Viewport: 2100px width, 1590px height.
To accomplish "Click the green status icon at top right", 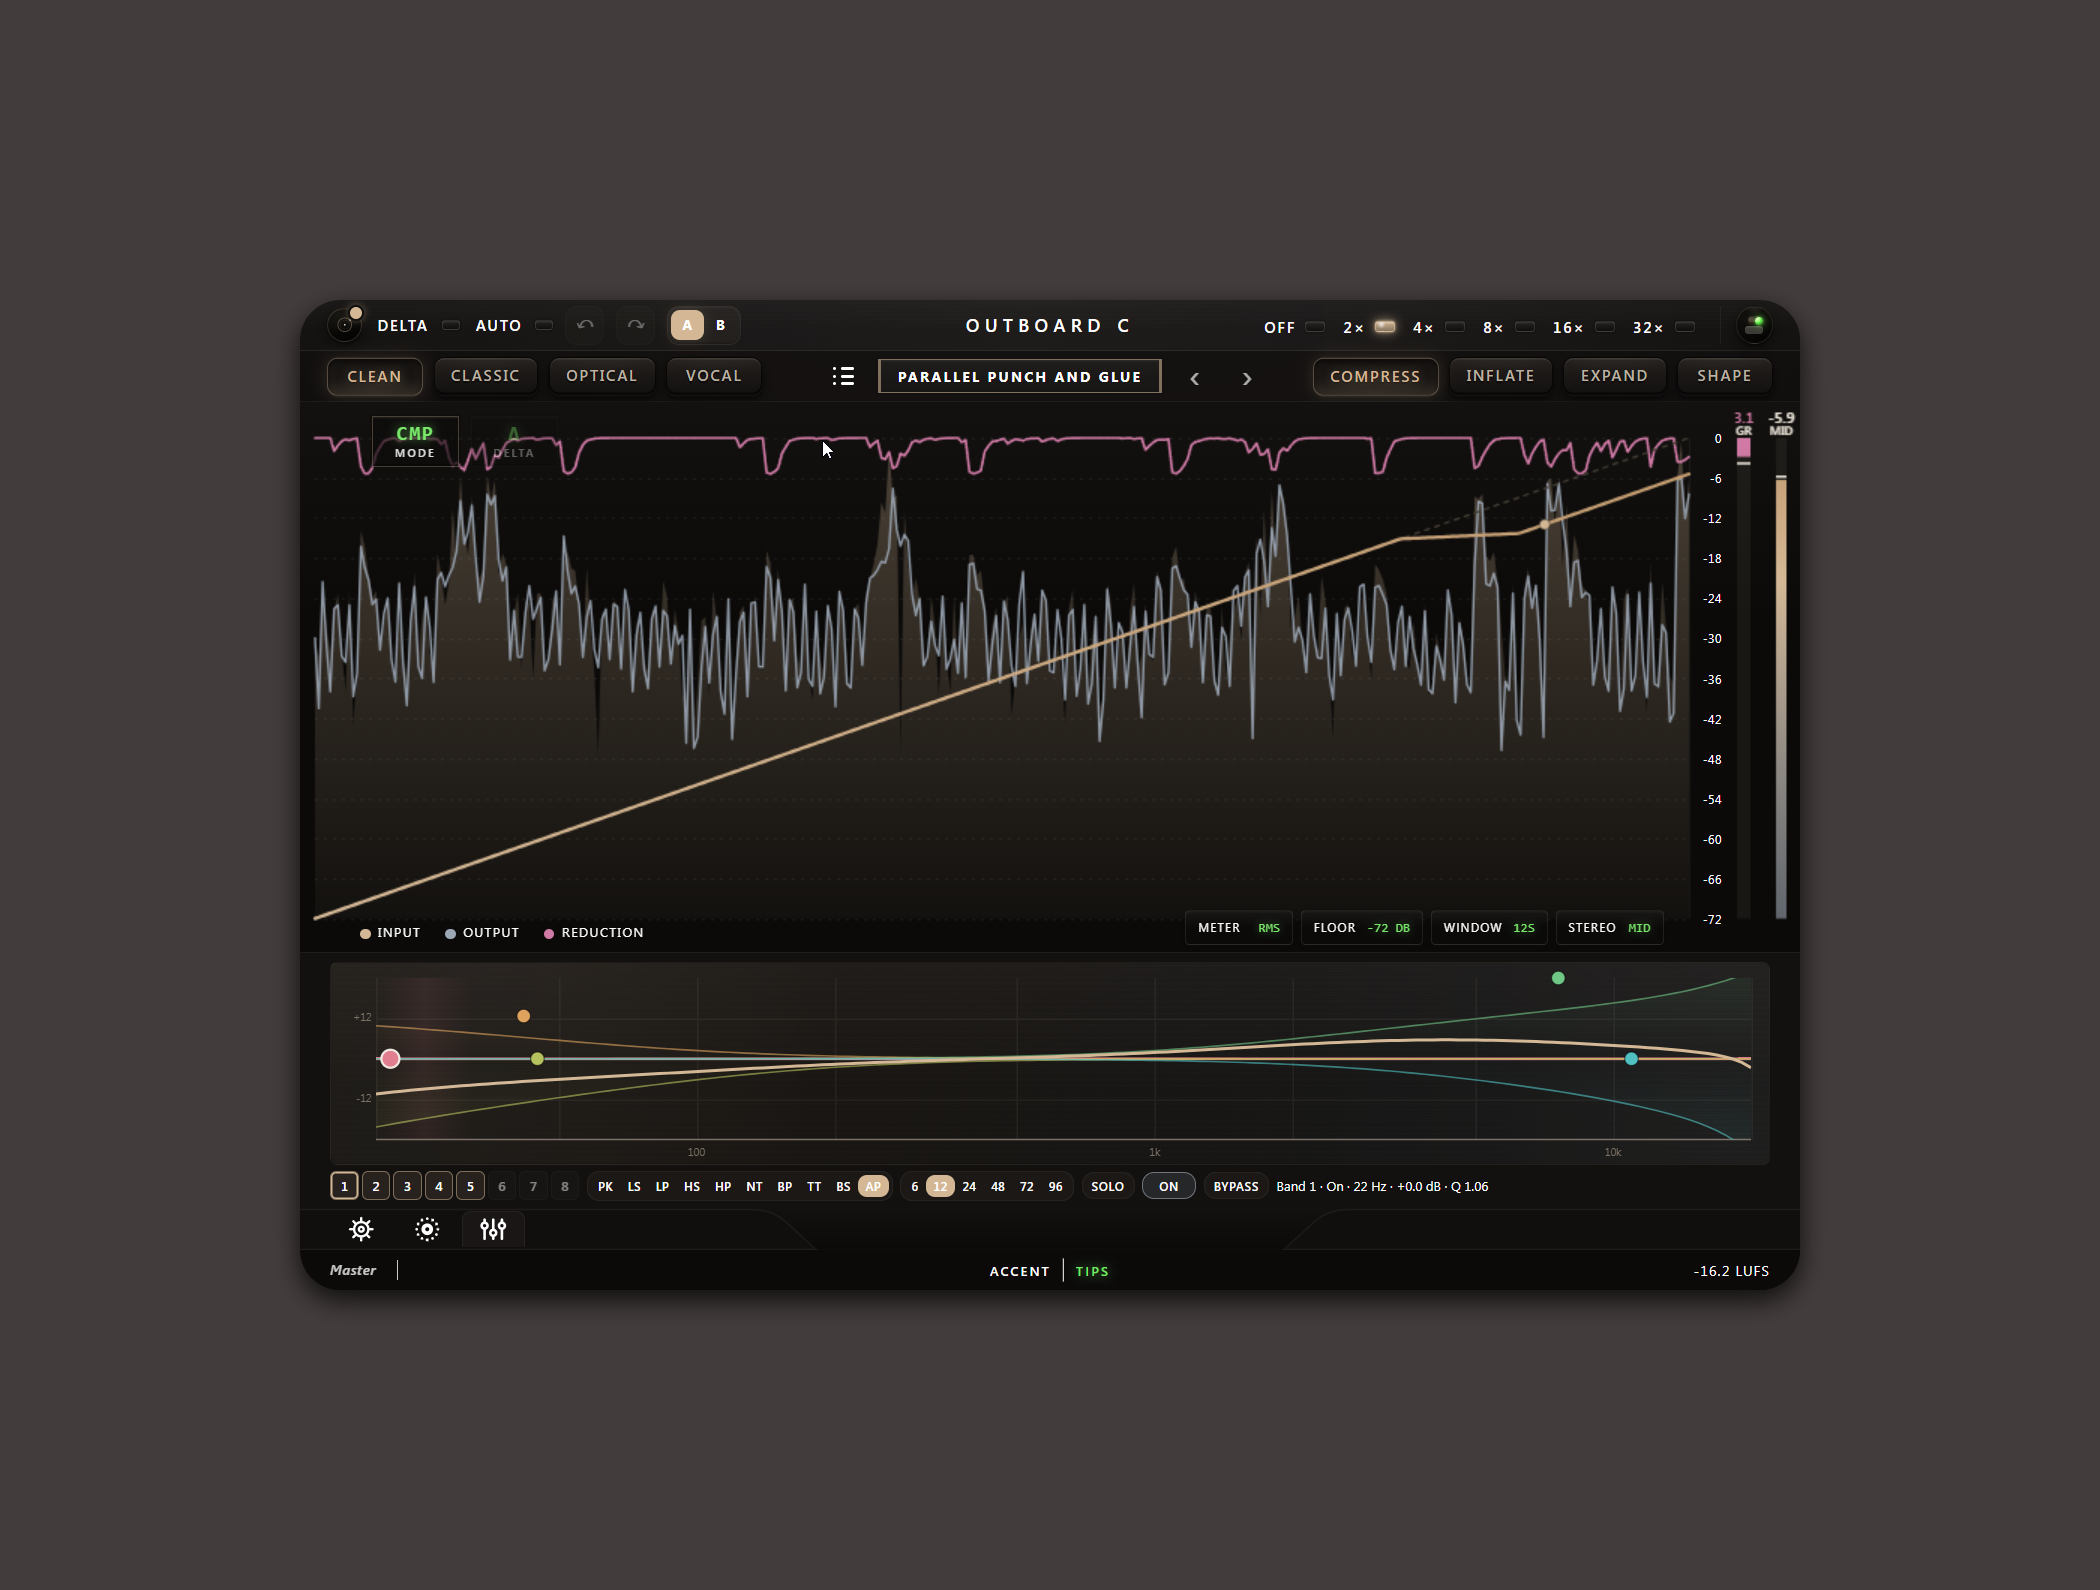I will tap(1754, 326).
